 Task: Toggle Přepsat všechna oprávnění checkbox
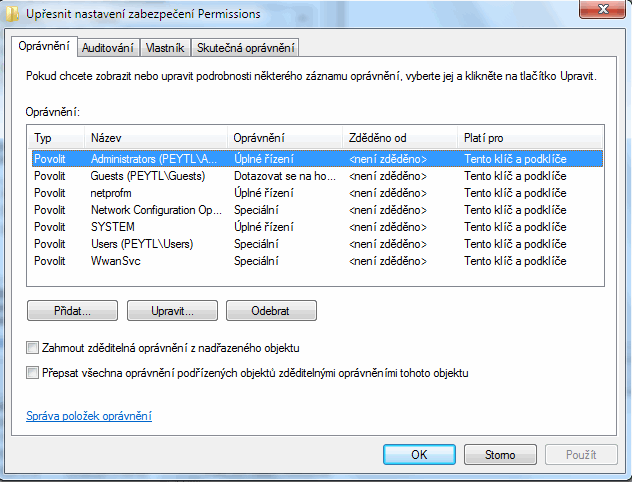(x=34, y=373)
